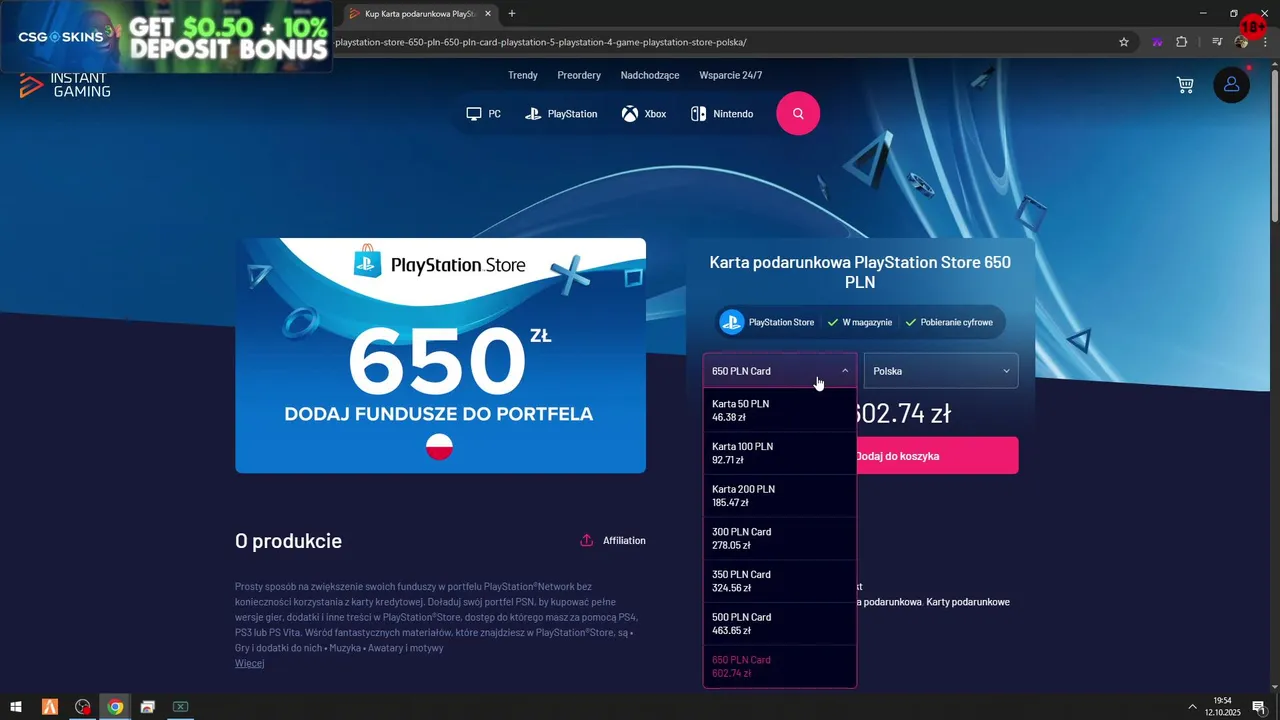Close the Kup Karta podarunkowa tab
Screen dimensions: 1280x720
pos(488,14)
